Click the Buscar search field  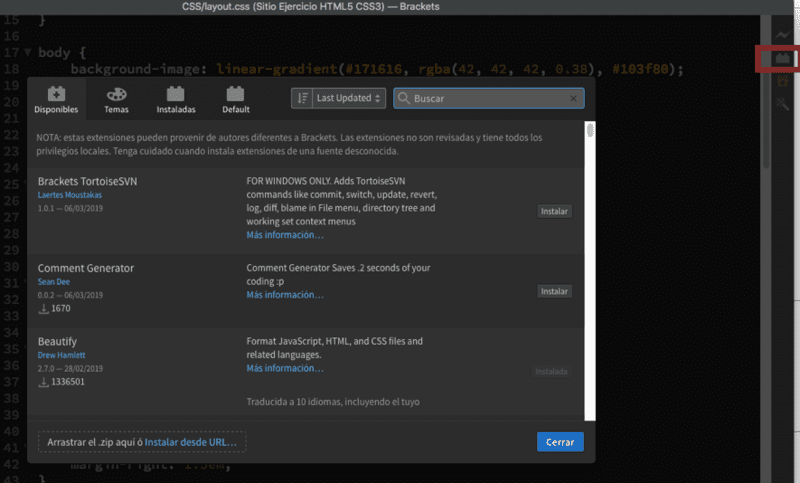tap(488, 98)
